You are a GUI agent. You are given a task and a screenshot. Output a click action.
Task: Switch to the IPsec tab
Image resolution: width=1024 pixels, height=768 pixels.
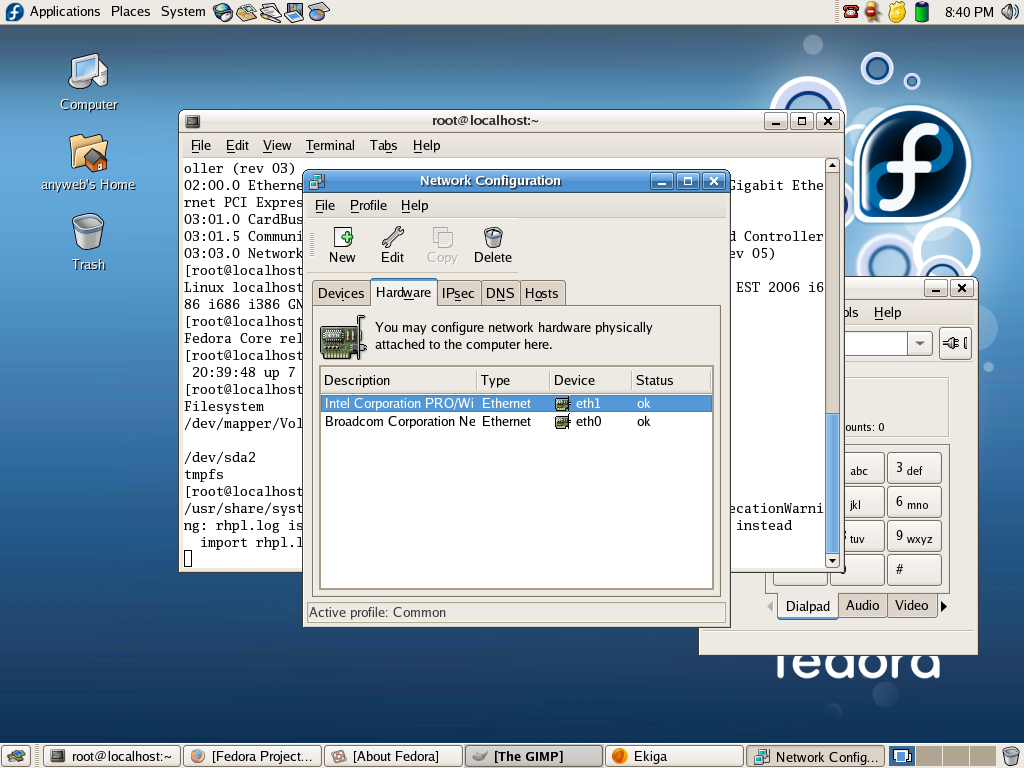458,294
